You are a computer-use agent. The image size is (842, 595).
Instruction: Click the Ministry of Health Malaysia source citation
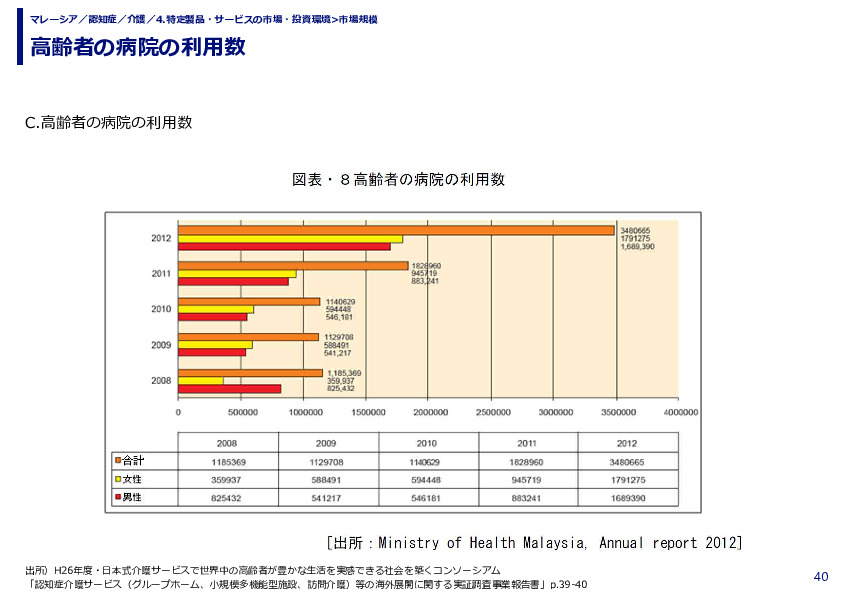pos(534,543)
